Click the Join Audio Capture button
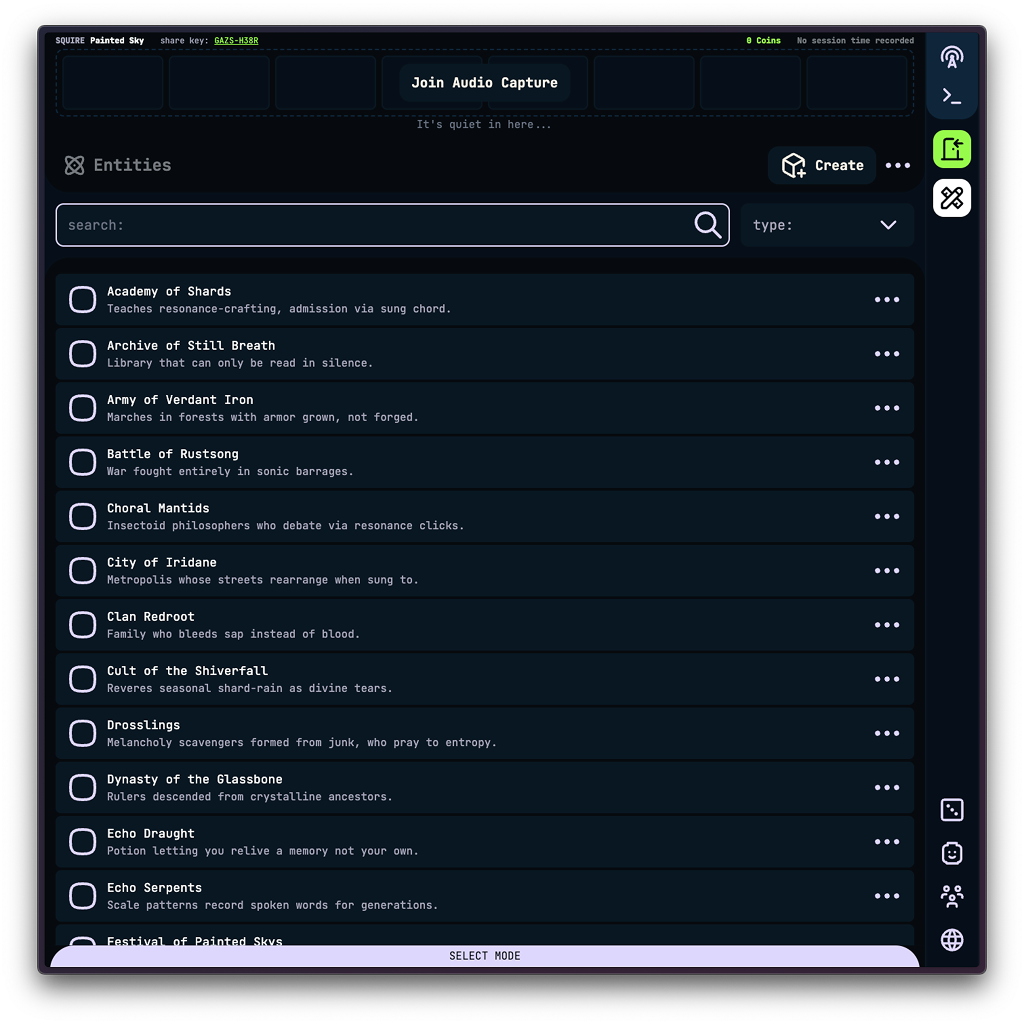The height and width of the screenshot is (1024, 1024). pos(484,83)
